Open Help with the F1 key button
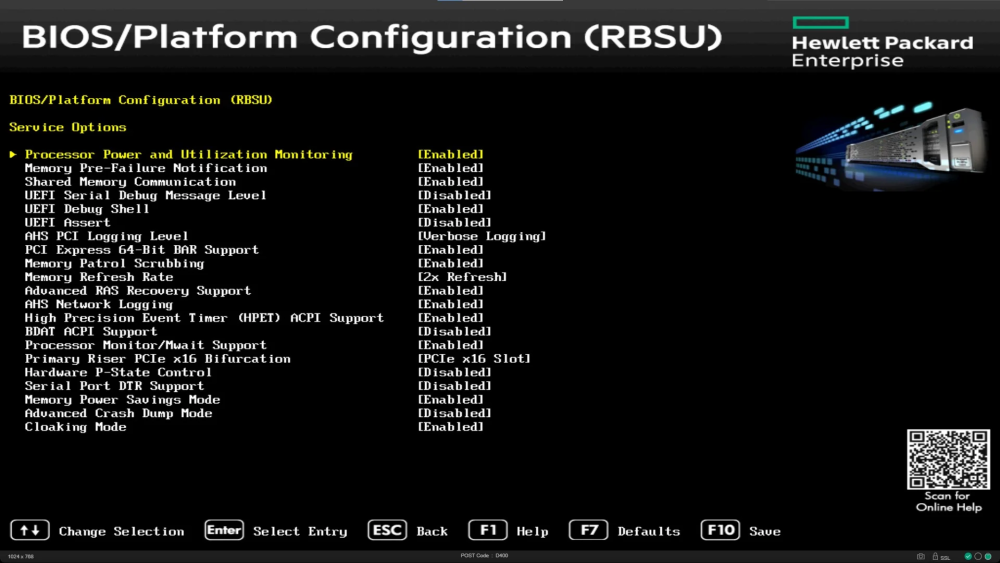The height and width of the screenshot is (563, 1000). pyautogui.click(x=488, y=530)
